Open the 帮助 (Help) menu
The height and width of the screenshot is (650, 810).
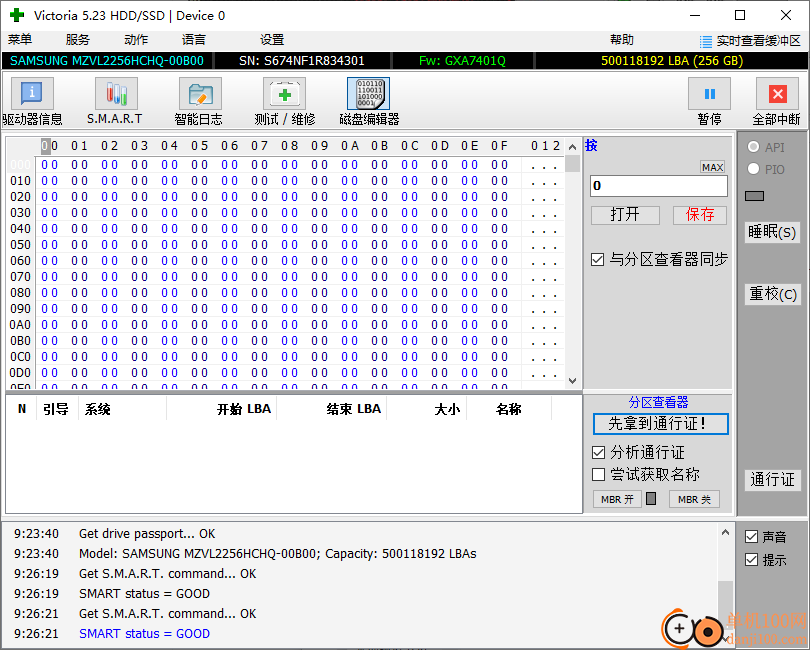(621, 40)
